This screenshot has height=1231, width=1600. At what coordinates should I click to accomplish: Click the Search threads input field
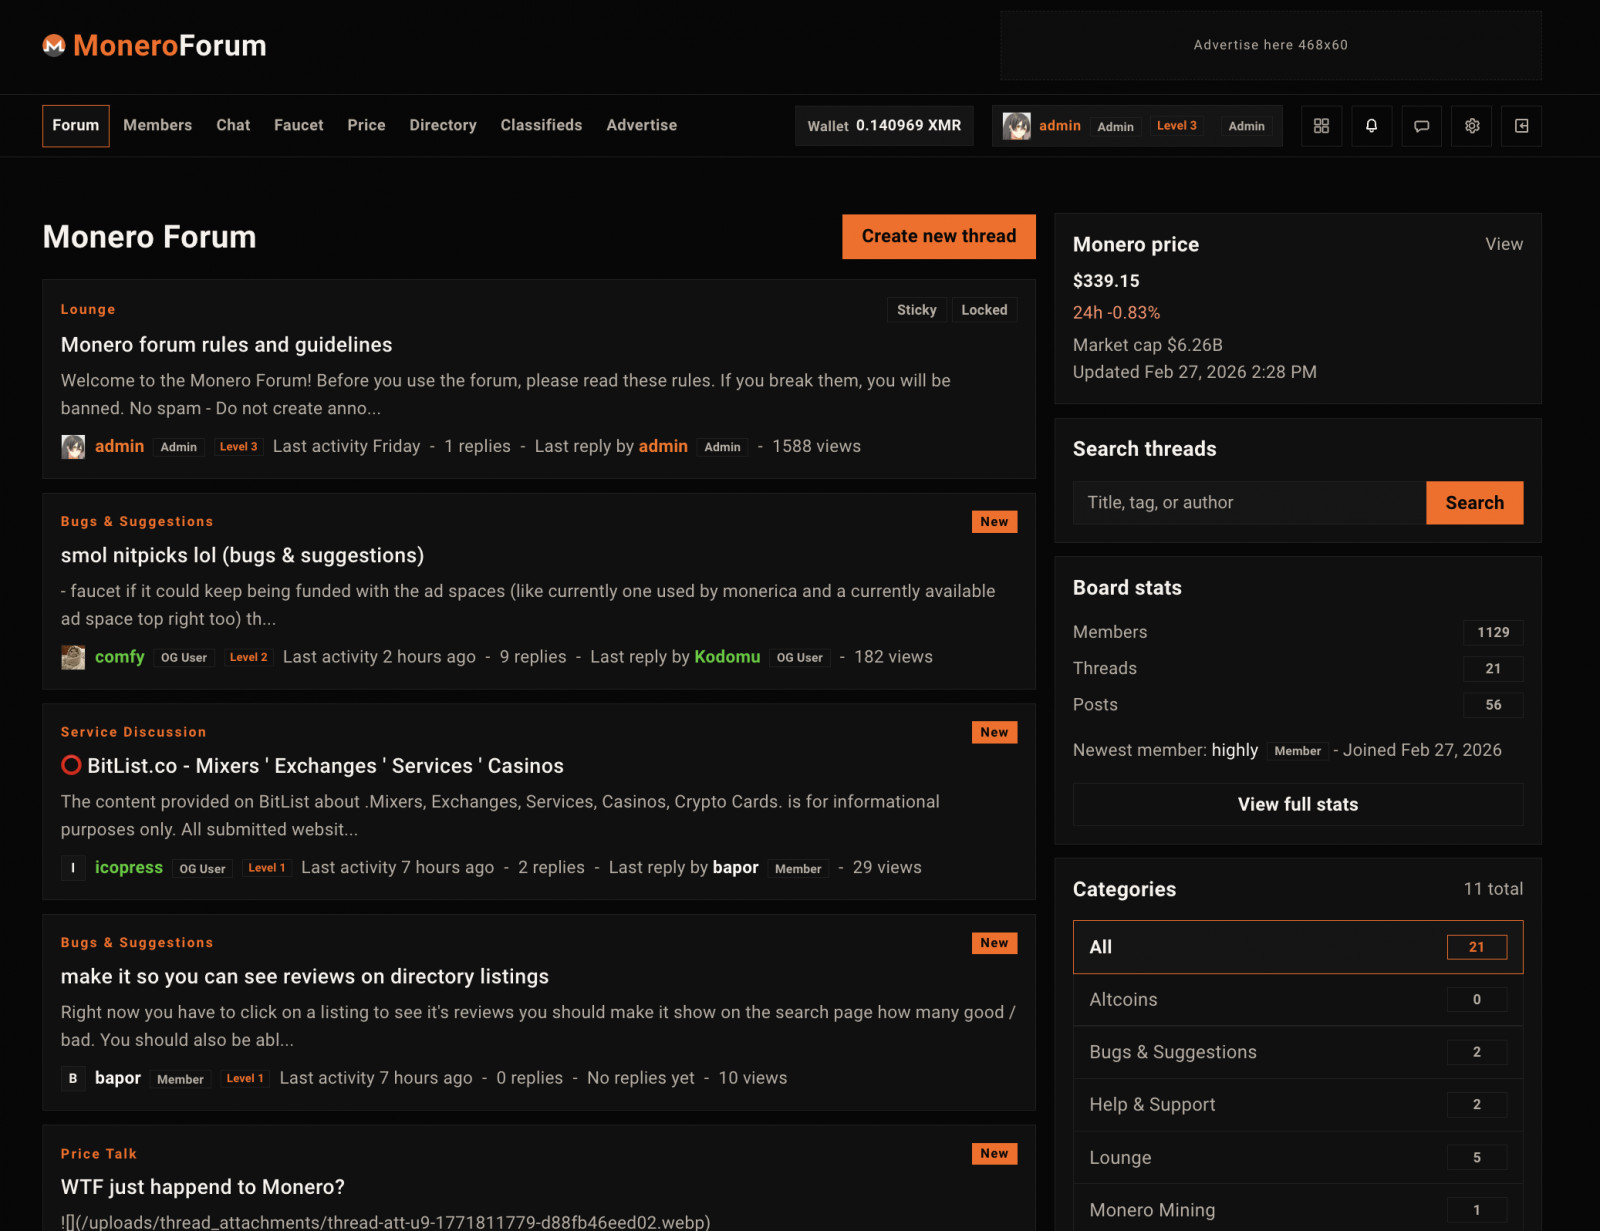point(1249,503)
